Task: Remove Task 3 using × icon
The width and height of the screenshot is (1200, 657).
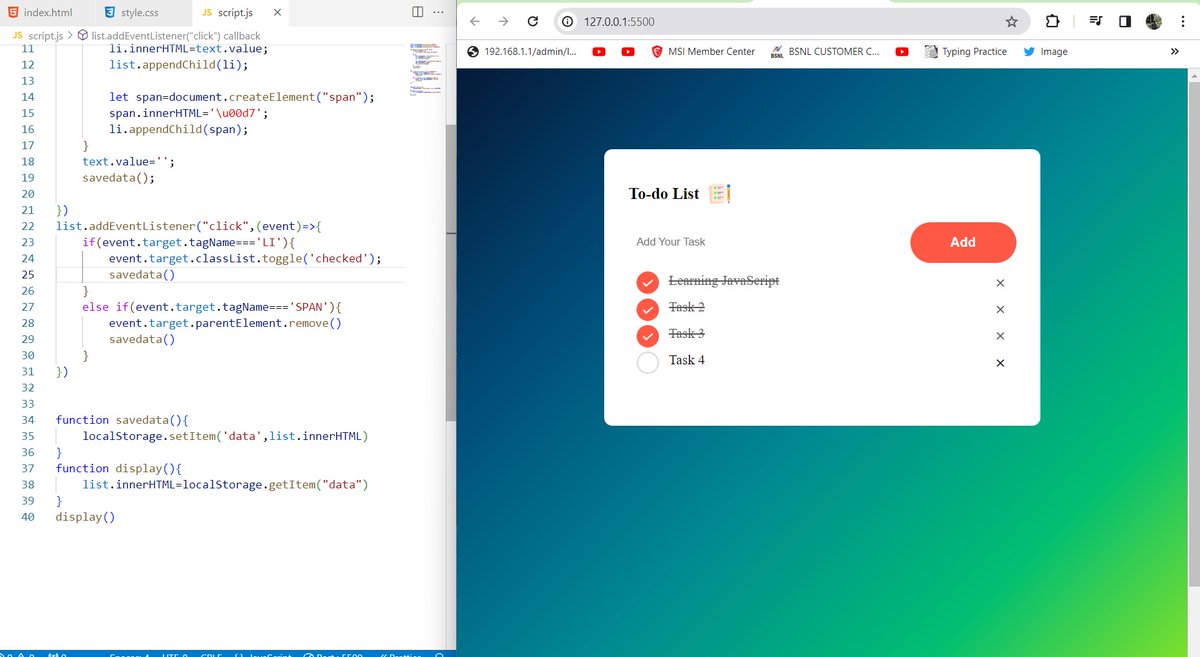Action: coord(1000,336)
